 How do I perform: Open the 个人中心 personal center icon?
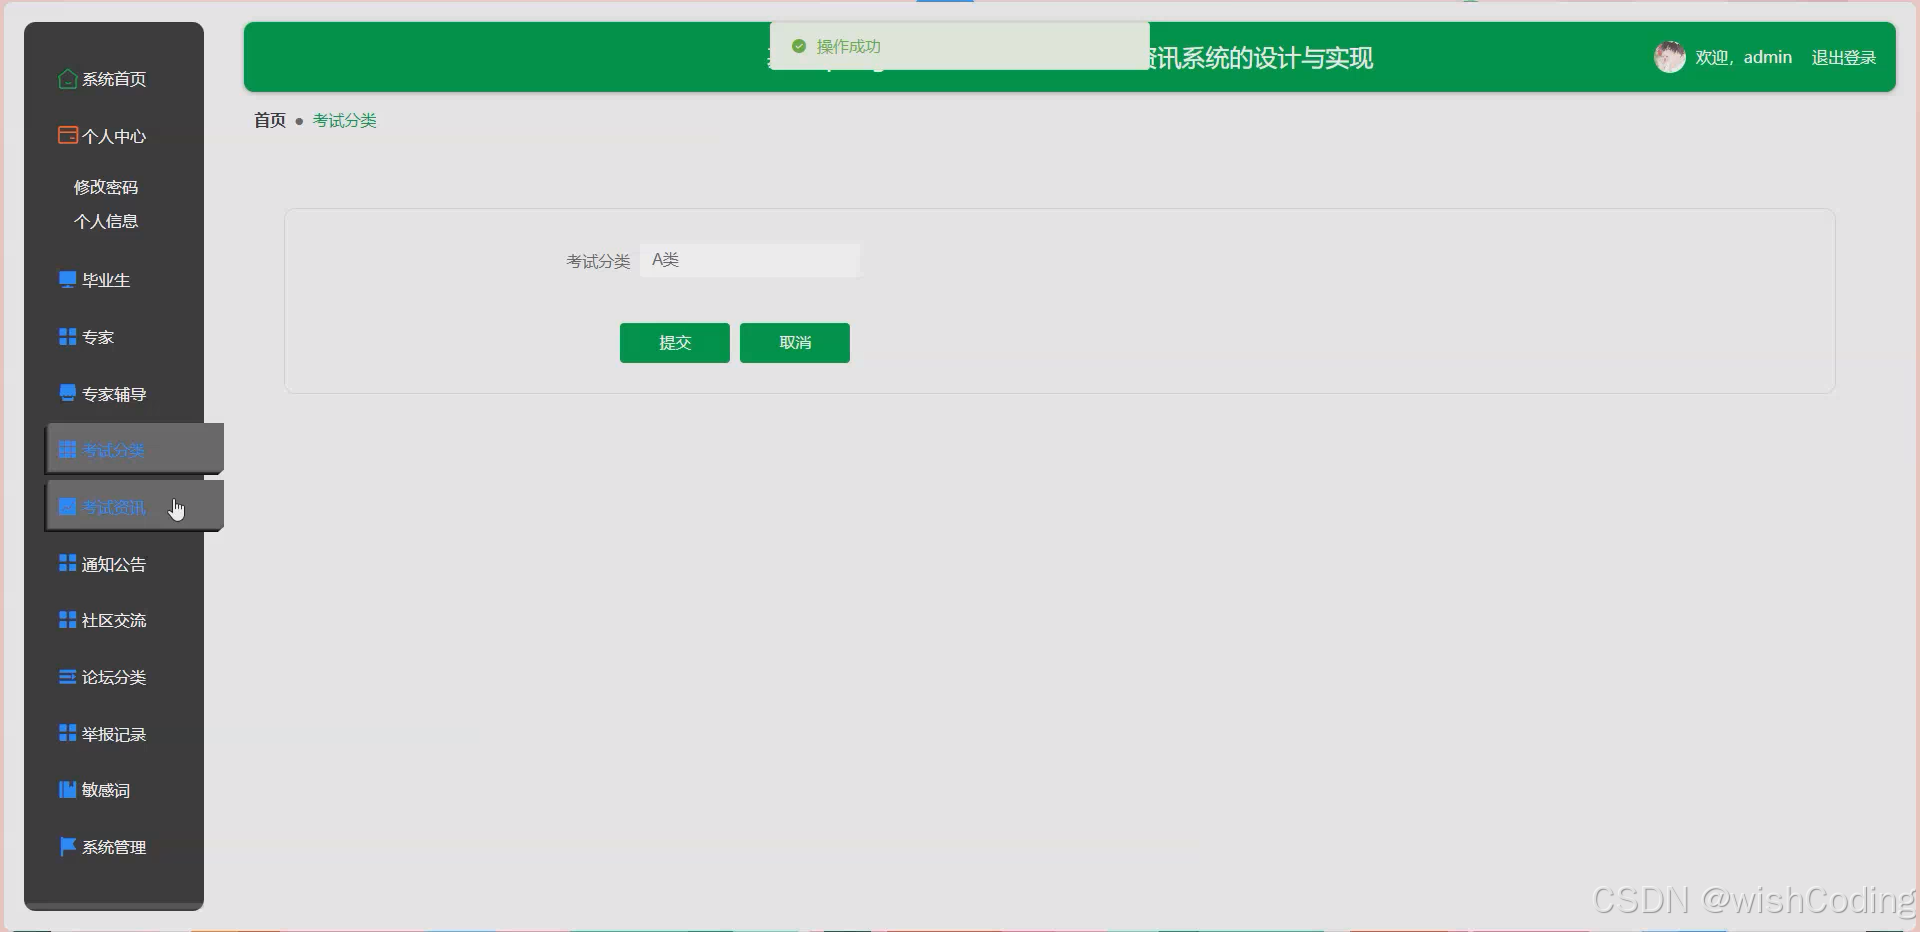pos(67,135)
